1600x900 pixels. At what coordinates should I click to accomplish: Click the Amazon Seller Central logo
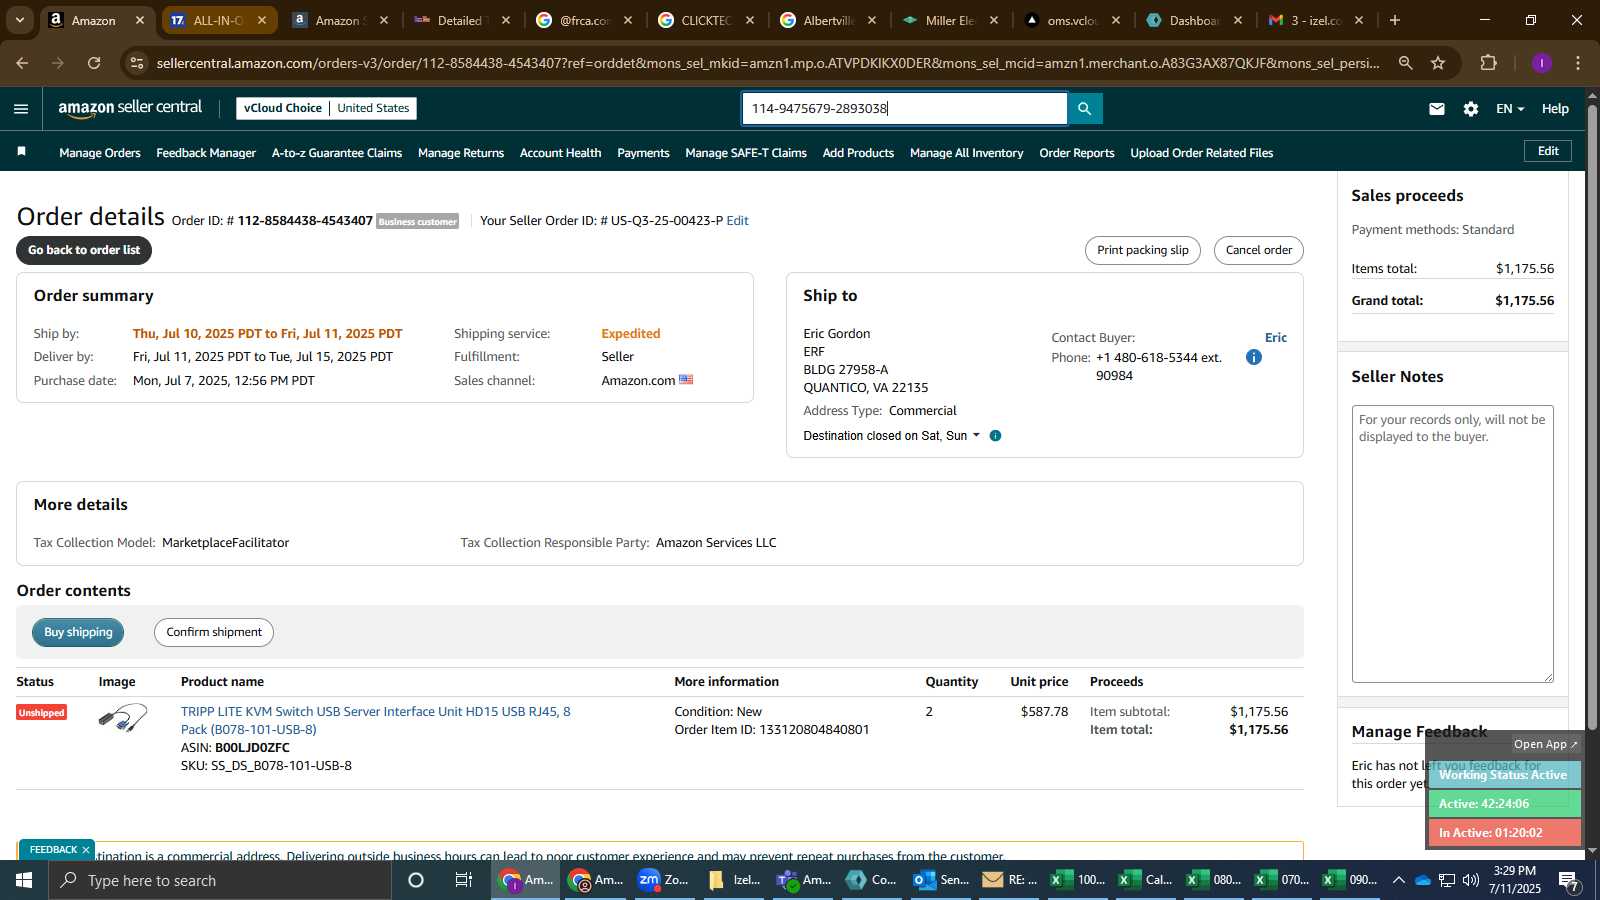(130, 108)
